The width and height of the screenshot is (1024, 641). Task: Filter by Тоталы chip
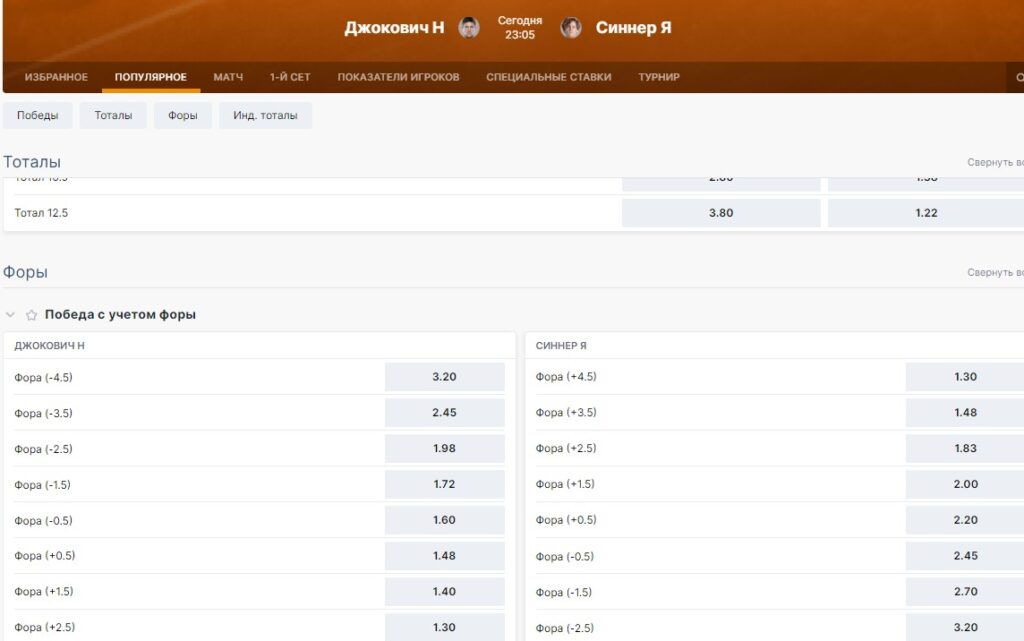(x=113, y=116)
